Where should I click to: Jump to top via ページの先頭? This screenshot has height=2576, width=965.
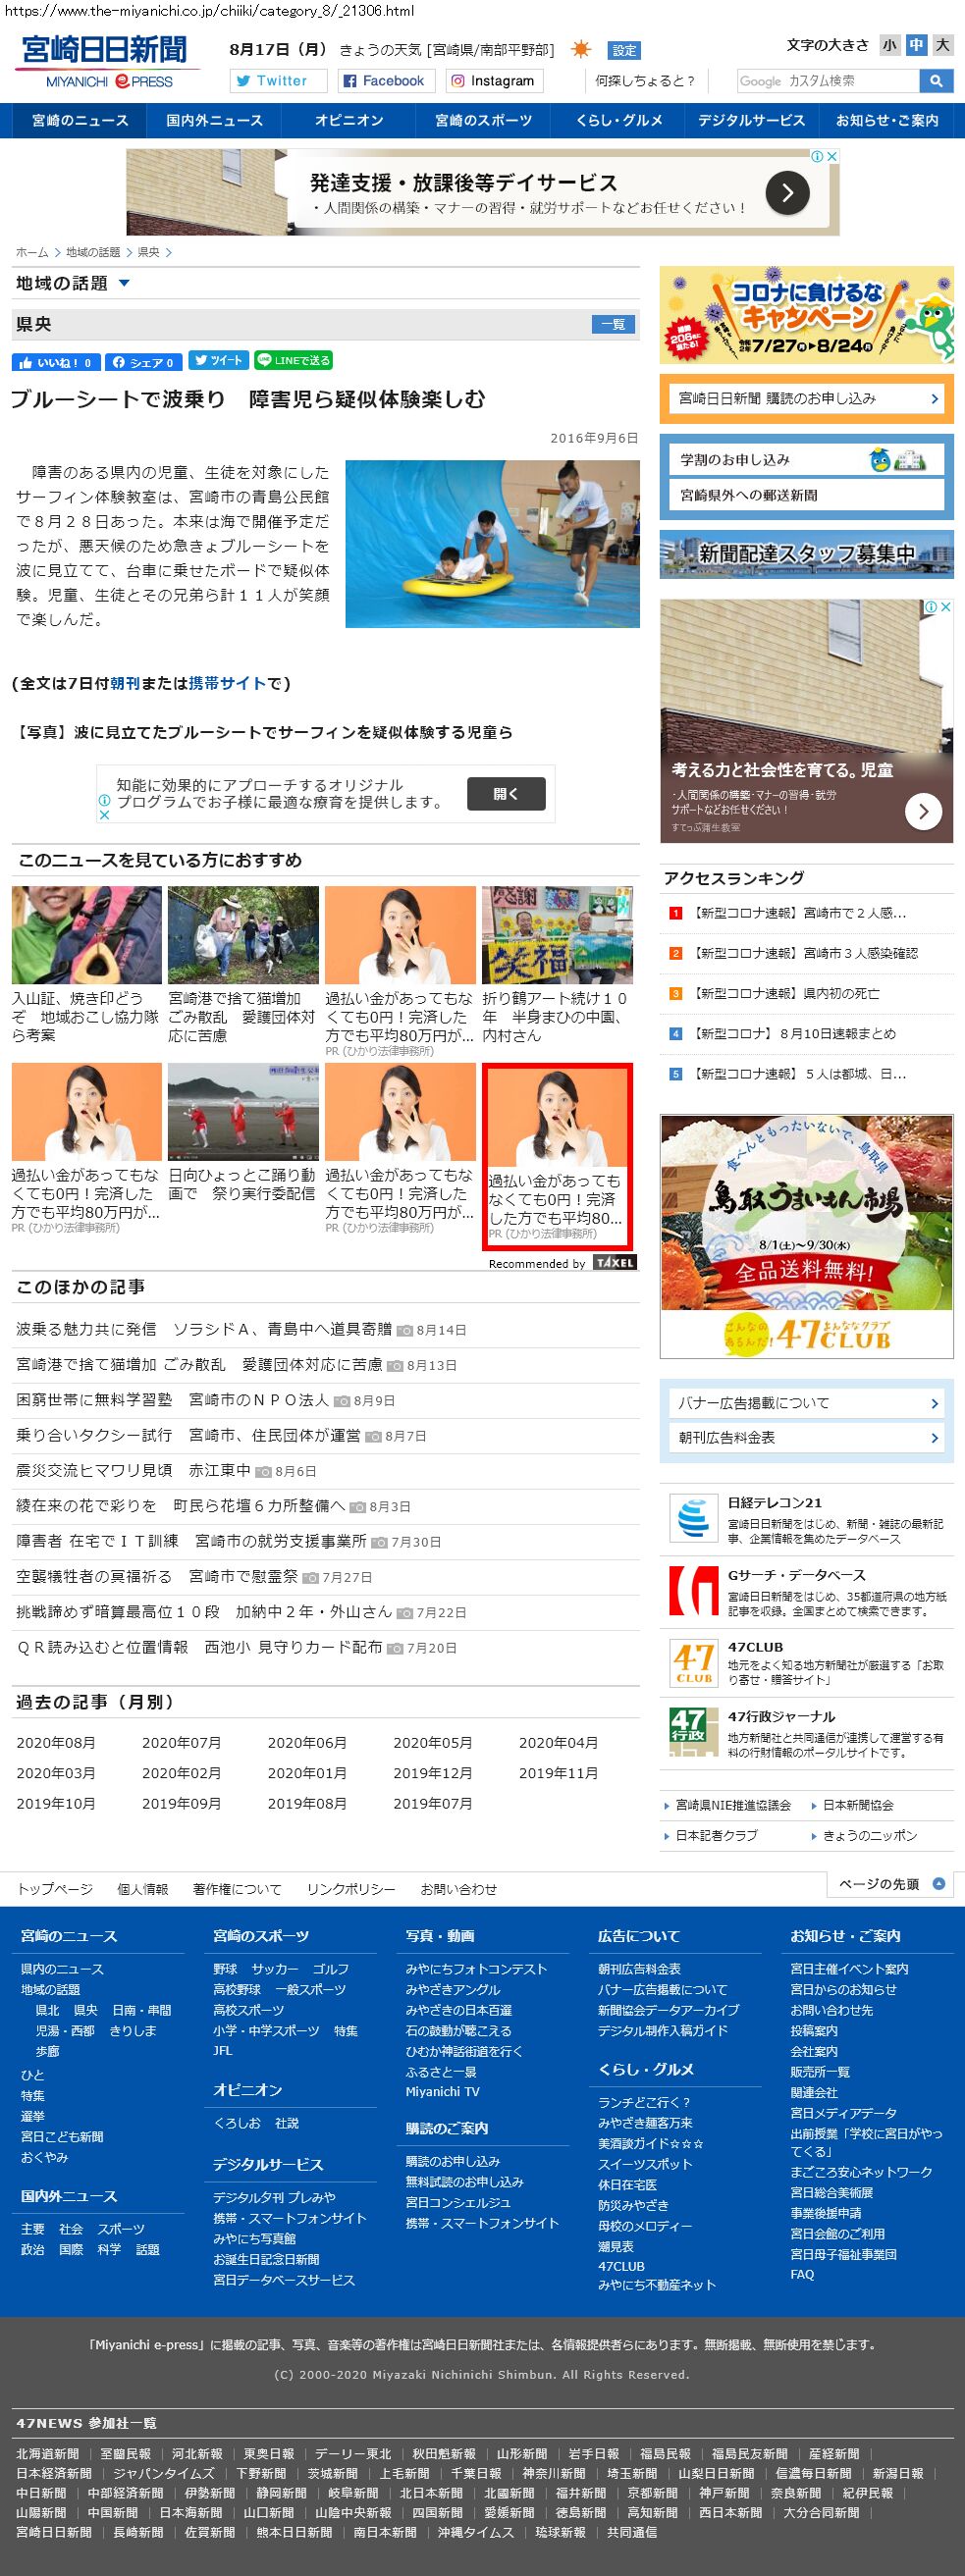[890, 1884]
